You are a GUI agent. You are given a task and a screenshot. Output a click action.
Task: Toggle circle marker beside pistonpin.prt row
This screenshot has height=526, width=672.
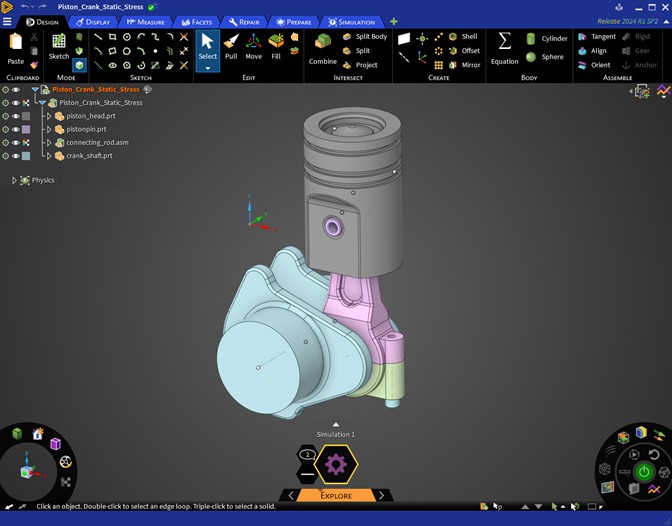coord(5,129)
